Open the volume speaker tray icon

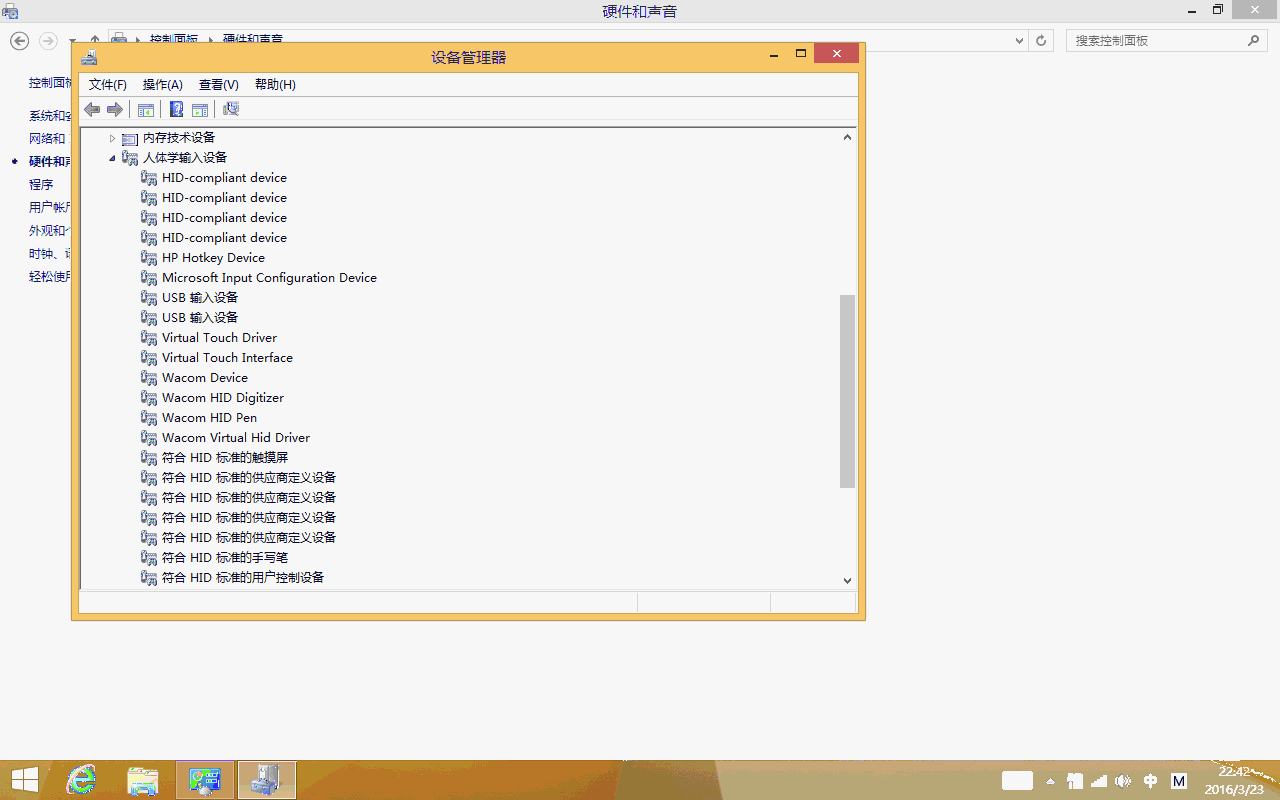(1123, 781)
